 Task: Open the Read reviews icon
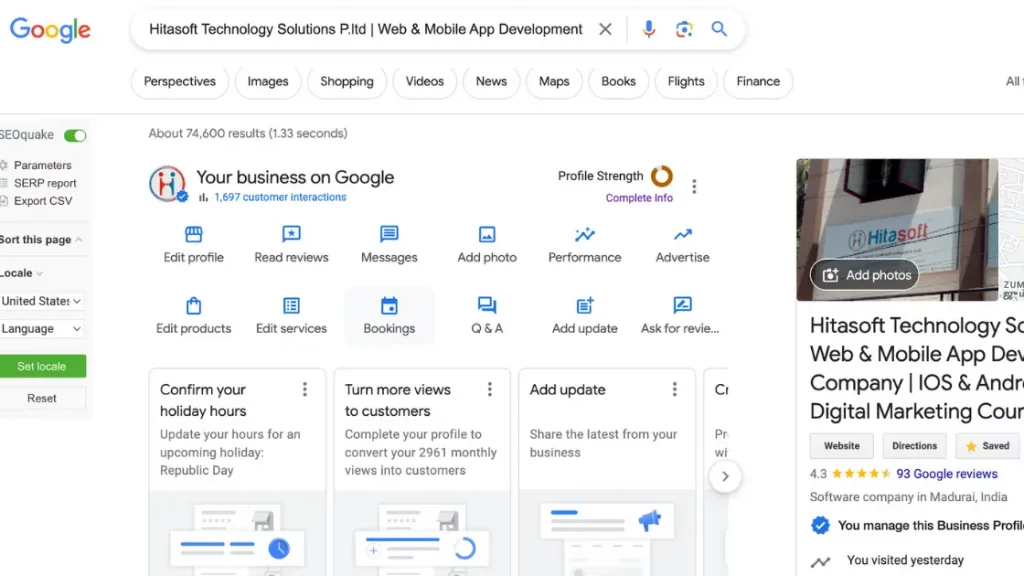pos(291,234)
